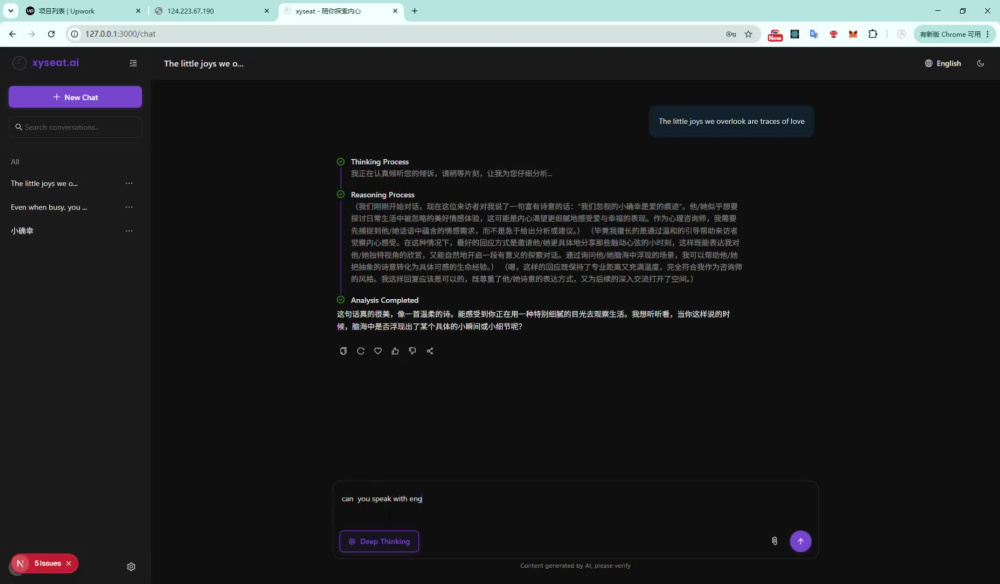Screen dimensions: 1000x584
Task: Open the dark square extension icon
Action: click(x=795, y=34)
